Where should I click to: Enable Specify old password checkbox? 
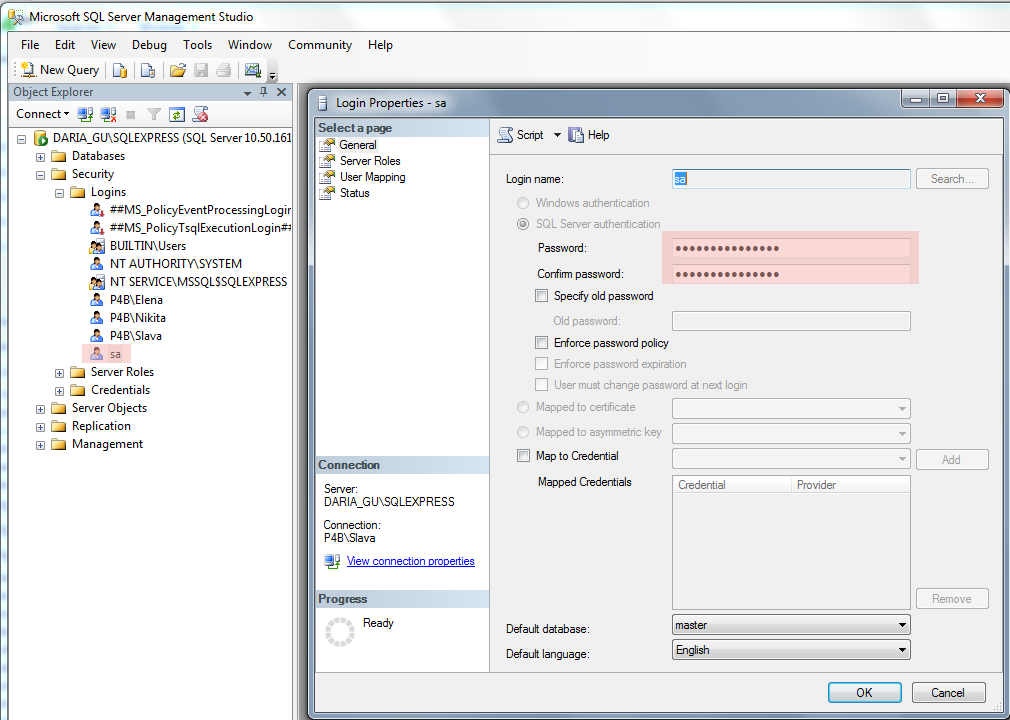point(542,296)
